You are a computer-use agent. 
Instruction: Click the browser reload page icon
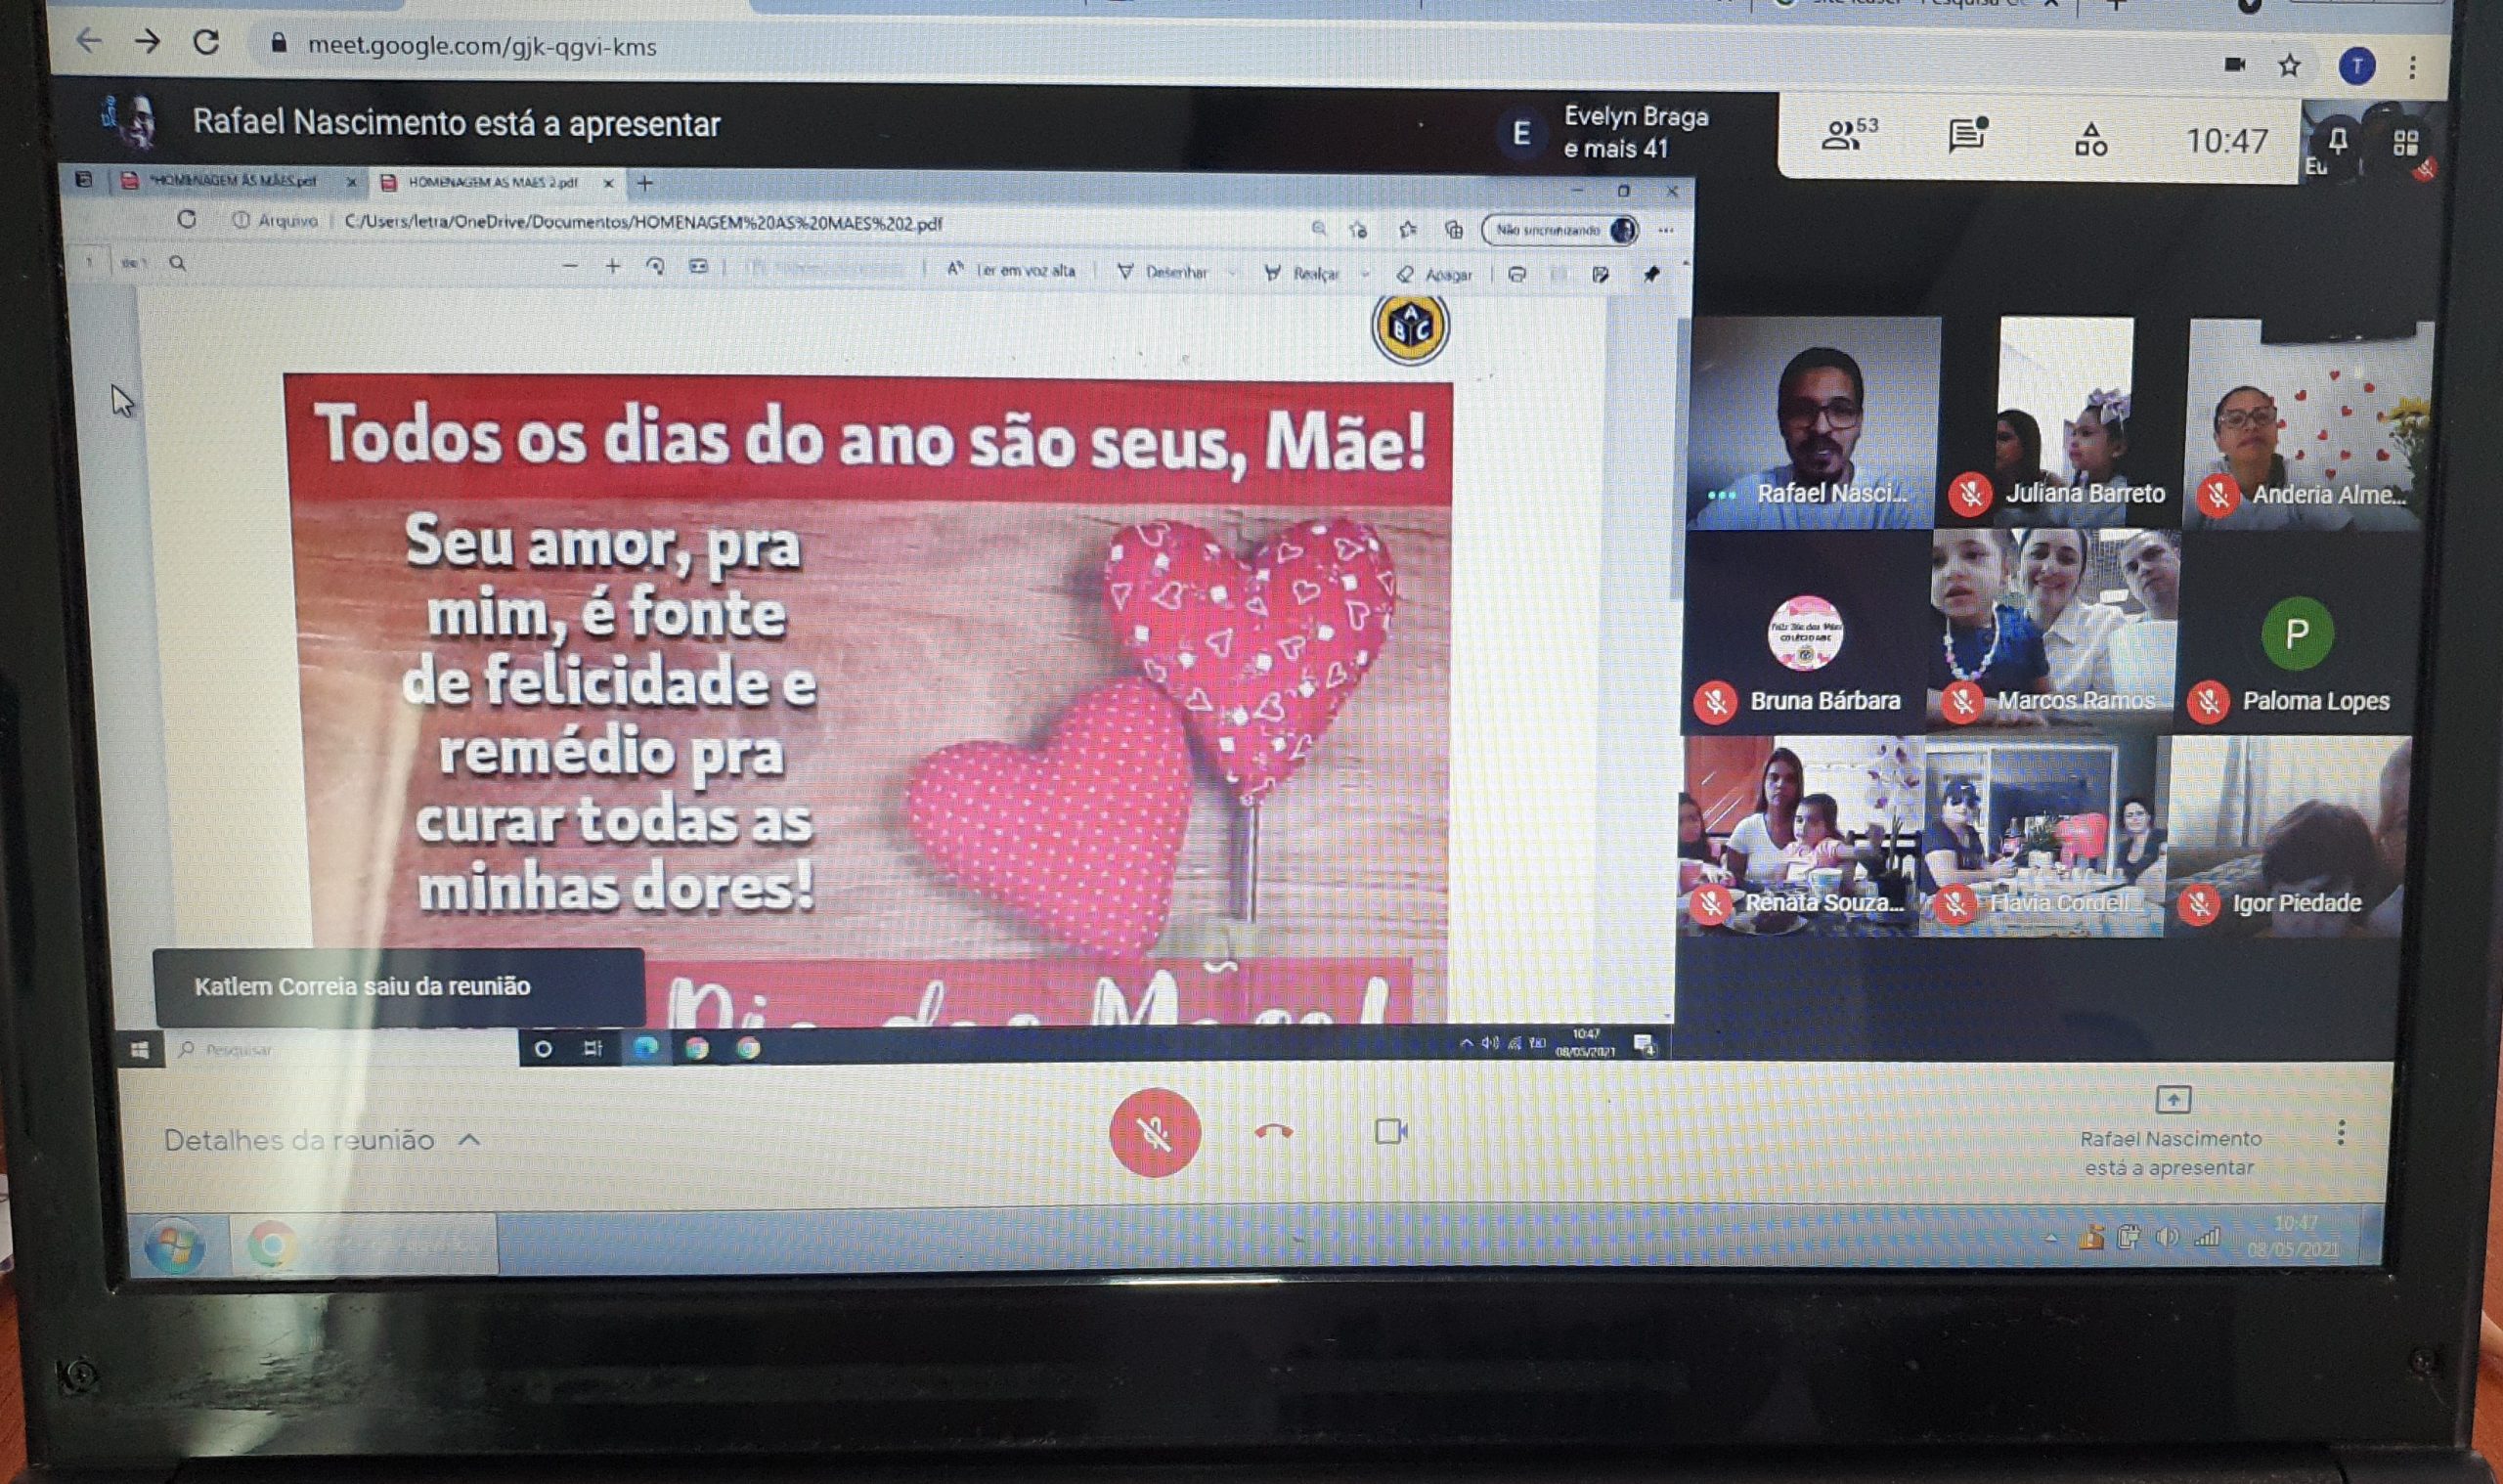pyautogui.click(x=206, y=42)
